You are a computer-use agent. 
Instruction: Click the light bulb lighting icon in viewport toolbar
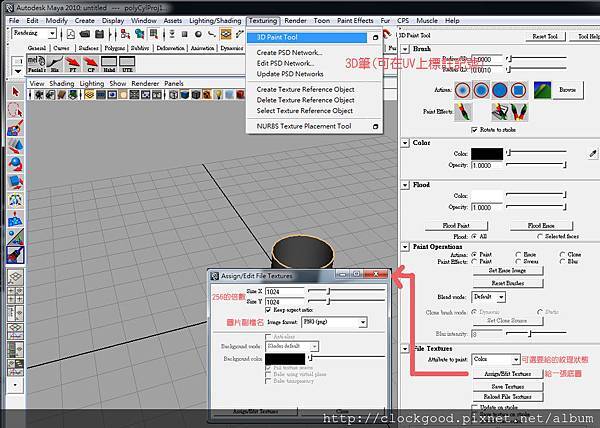(218, 94)
